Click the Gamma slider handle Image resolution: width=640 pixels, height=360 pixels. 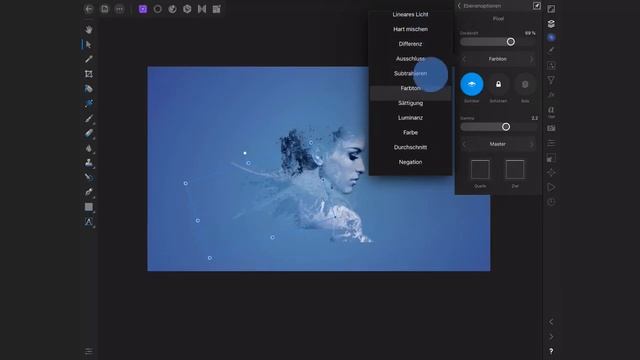(506, 127)
